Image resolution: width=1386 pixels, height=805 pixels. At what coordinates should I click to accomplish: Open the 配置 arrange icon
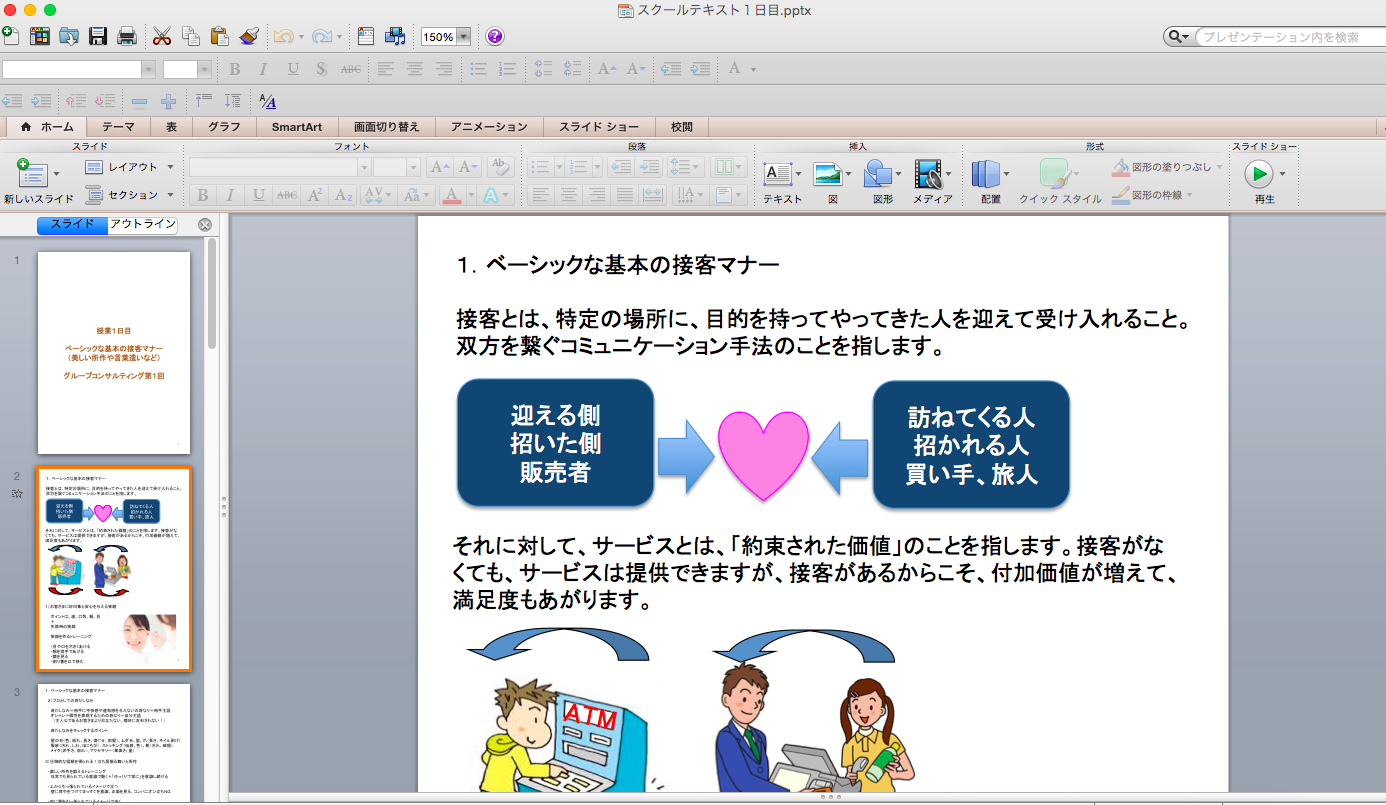point(986,174)
